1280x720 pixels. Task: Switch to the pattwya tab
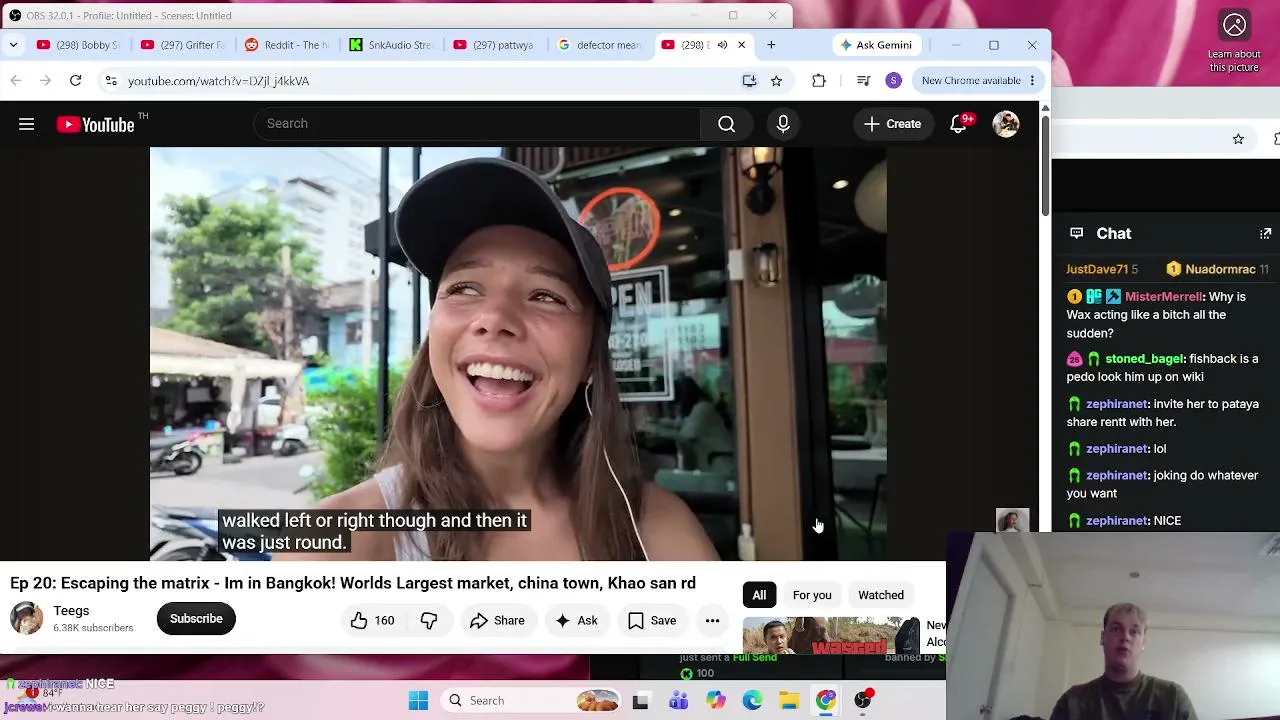point(495,45)
